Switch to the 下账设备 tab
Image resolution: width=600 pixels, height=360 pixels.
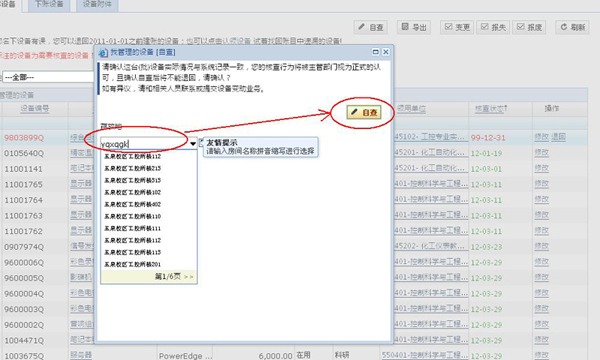(49, 5)
